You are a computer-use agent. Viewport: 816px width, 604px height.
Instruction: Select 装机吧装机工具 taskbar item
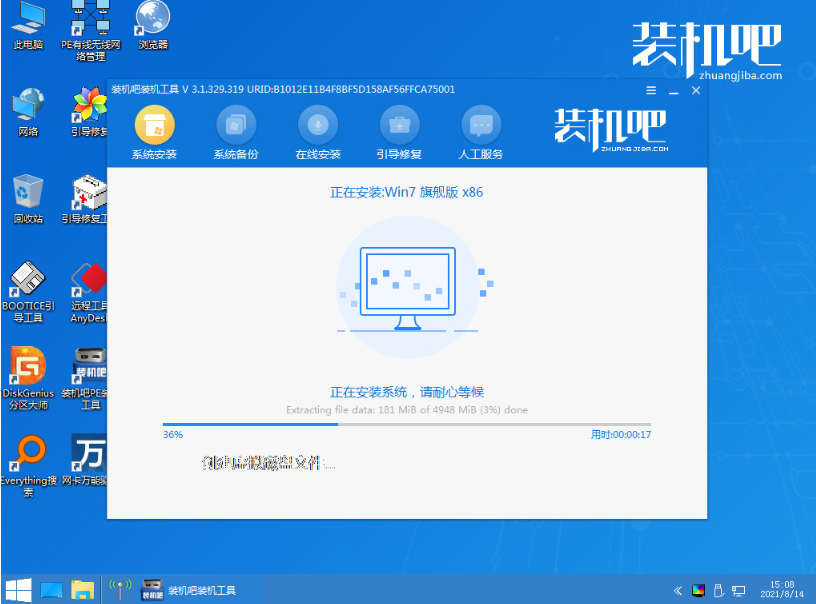190,589
